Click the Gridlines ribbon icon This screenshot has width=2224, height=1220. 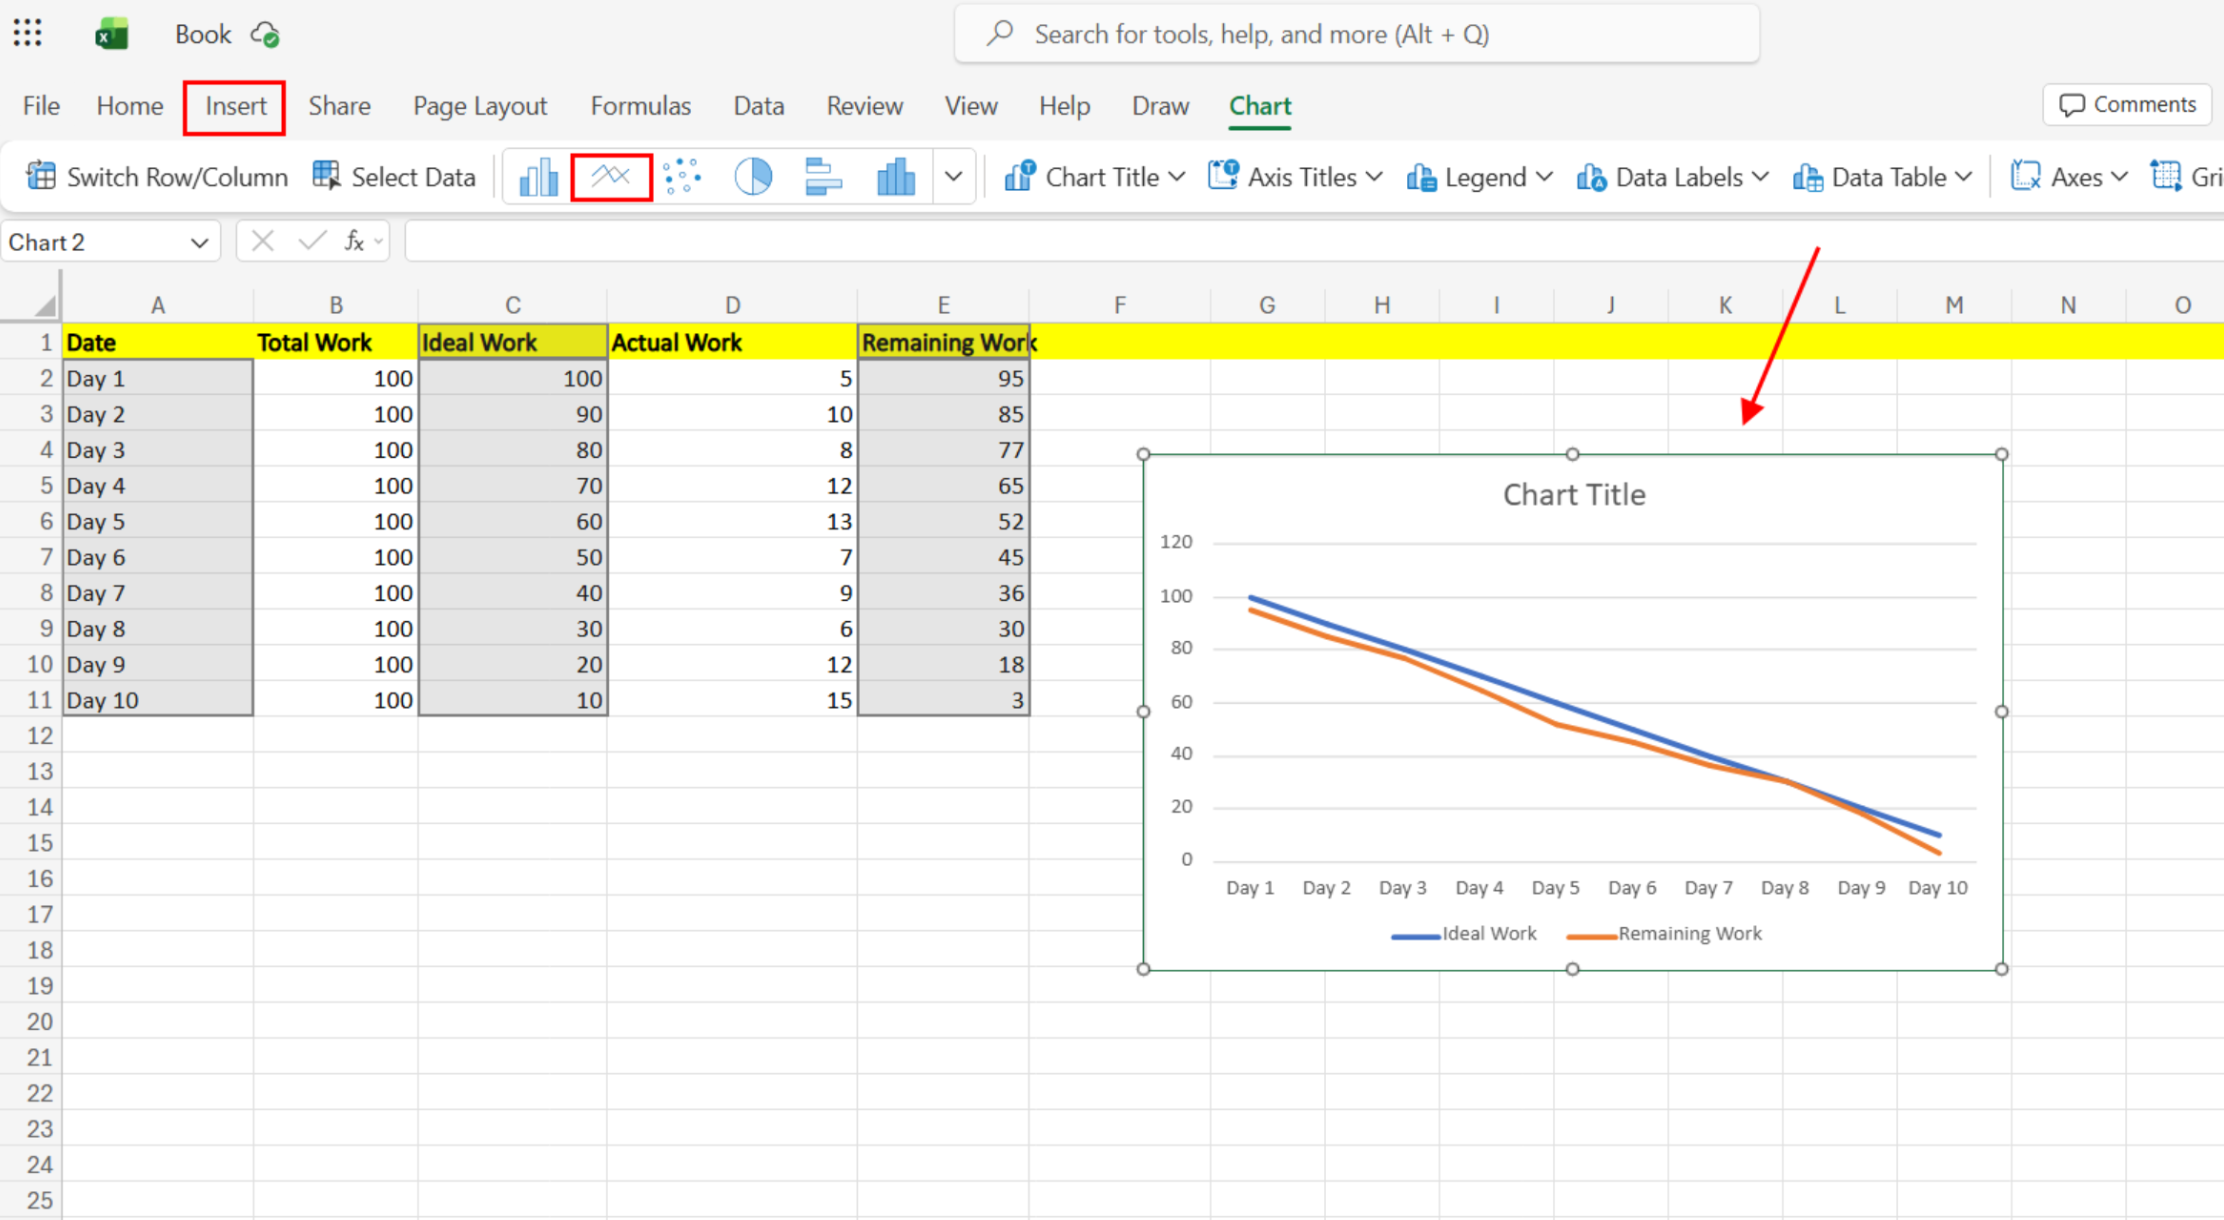(x=2166, y=176)
